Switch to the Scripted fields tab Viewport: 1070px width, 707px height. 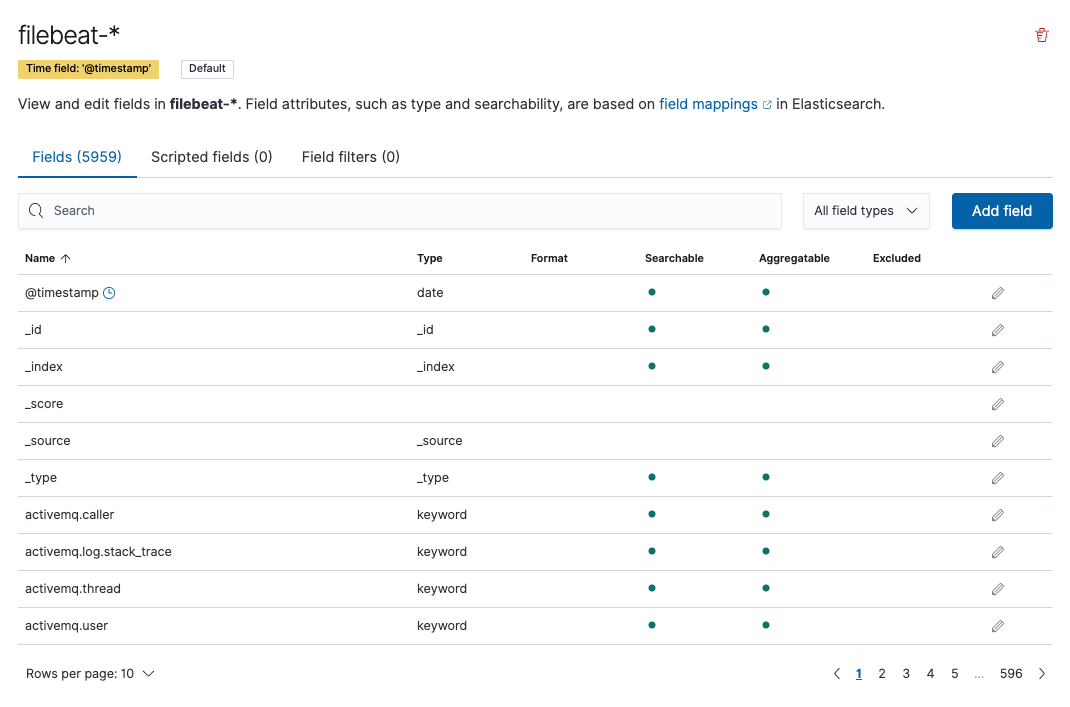(211, 157)
